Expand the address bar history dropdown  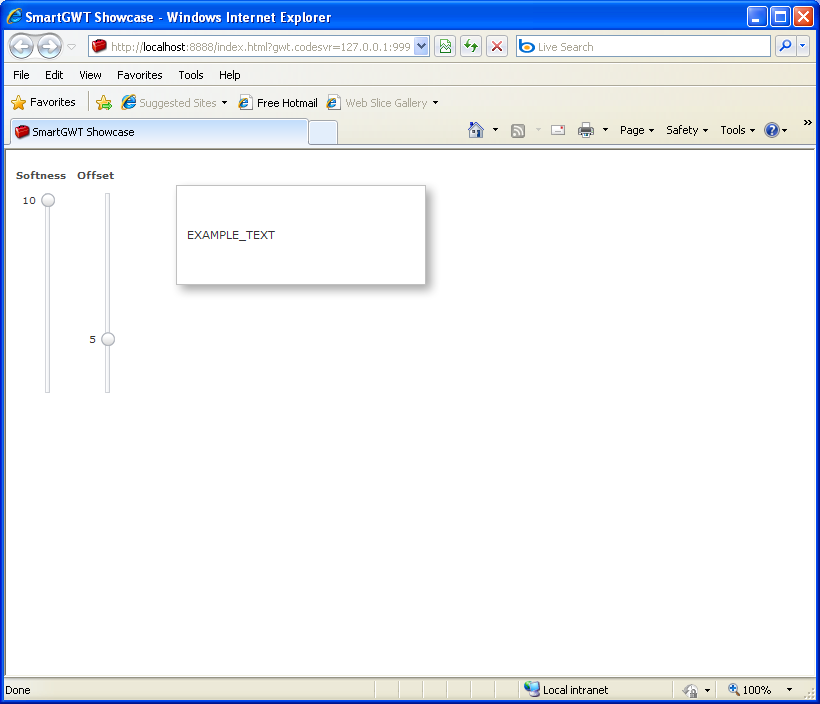[422, 47]
